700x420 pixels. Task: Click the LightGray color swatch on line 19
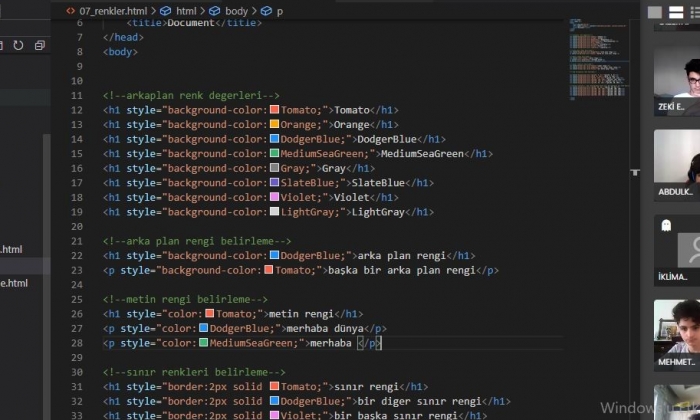coord(274,212)
